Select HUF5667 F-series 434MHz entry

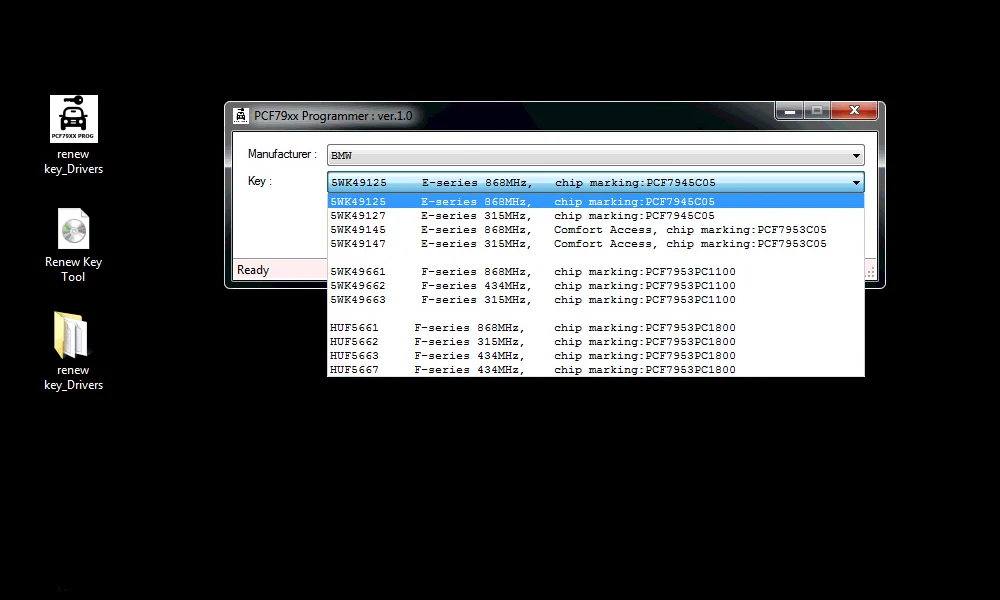click(596, 370)
